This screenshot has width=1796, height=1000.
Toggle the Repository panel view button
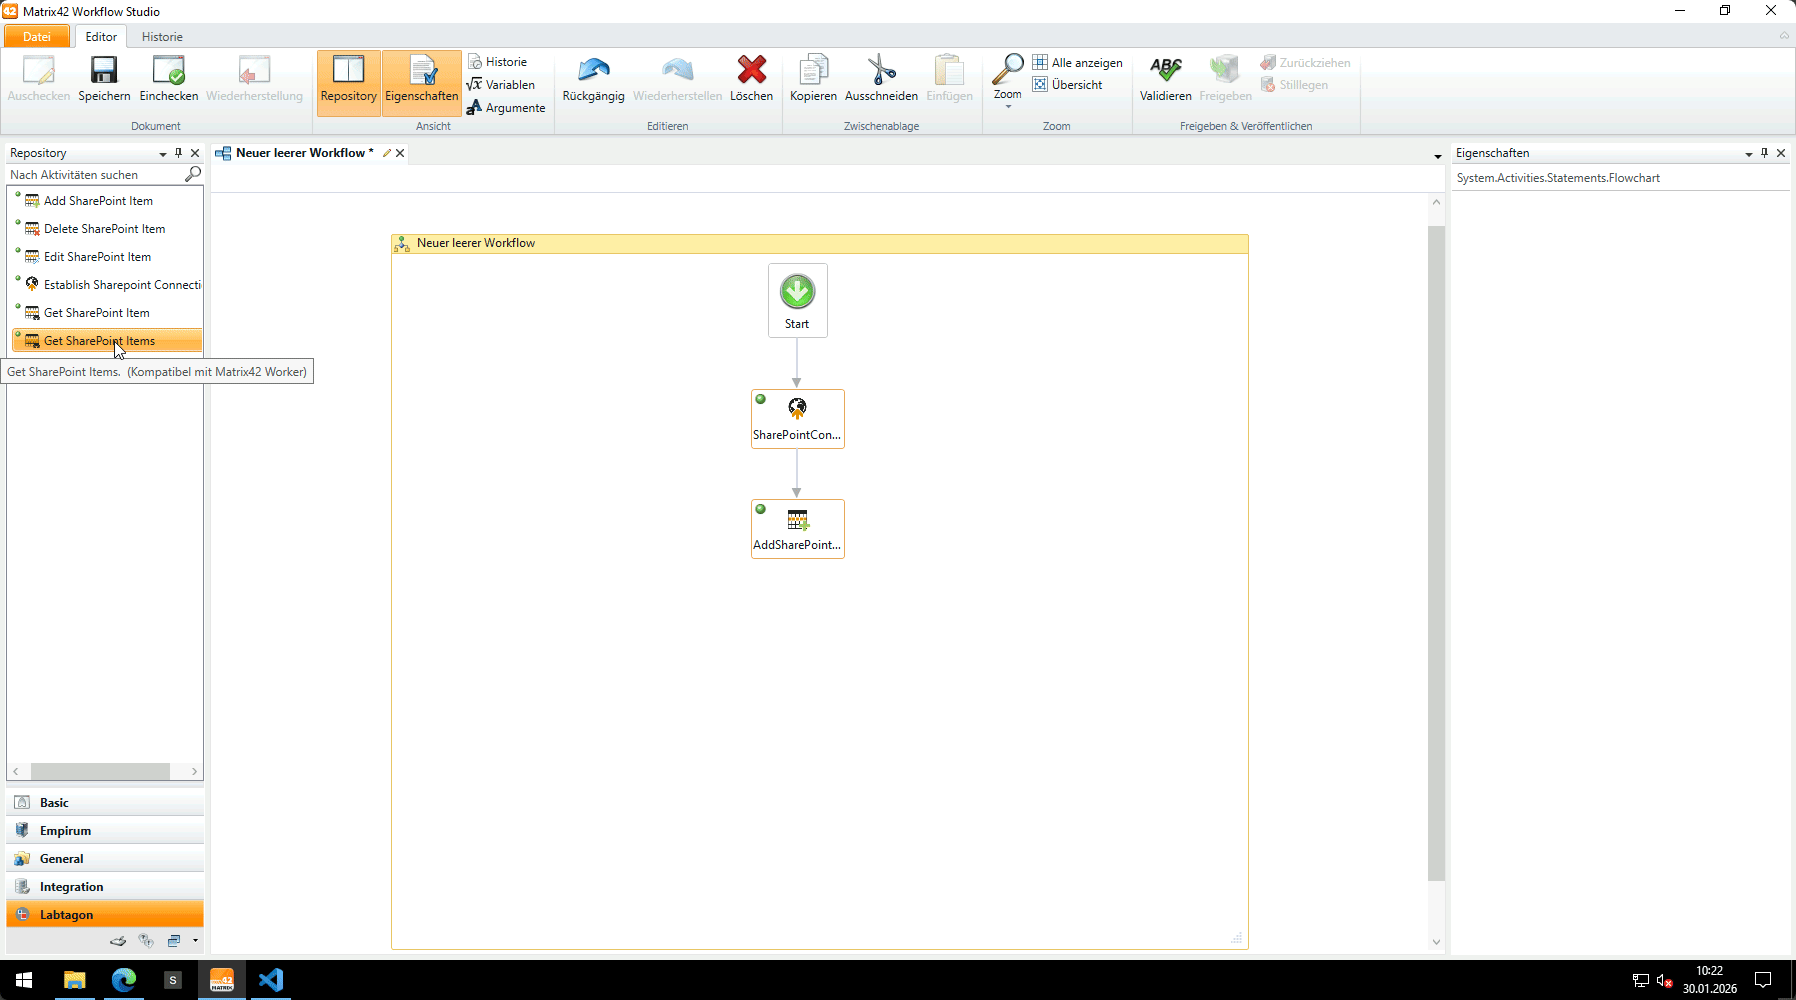click(x=348, y=78)
